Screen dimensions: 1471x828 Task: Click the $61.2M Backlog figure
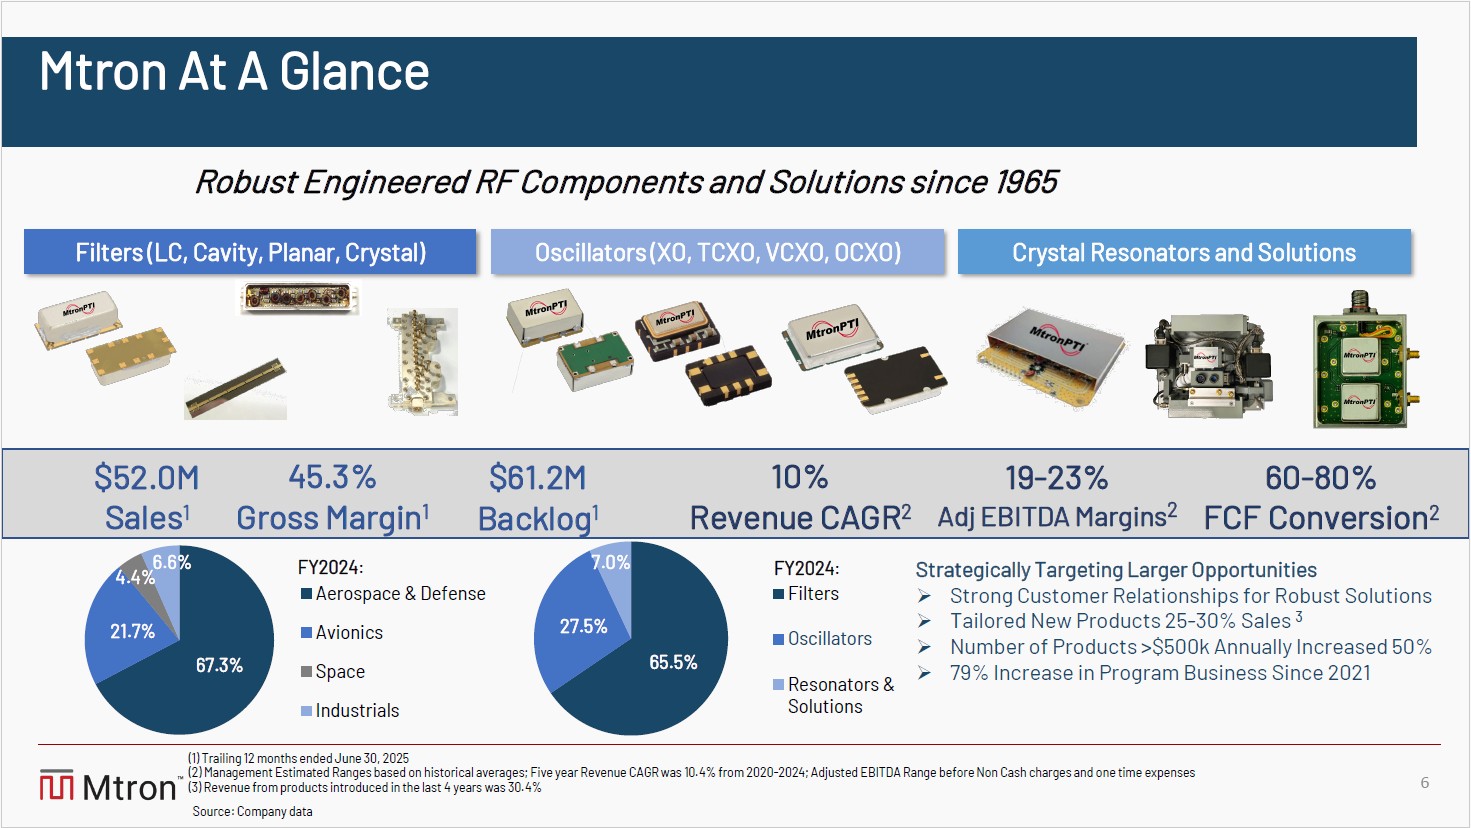538,497
